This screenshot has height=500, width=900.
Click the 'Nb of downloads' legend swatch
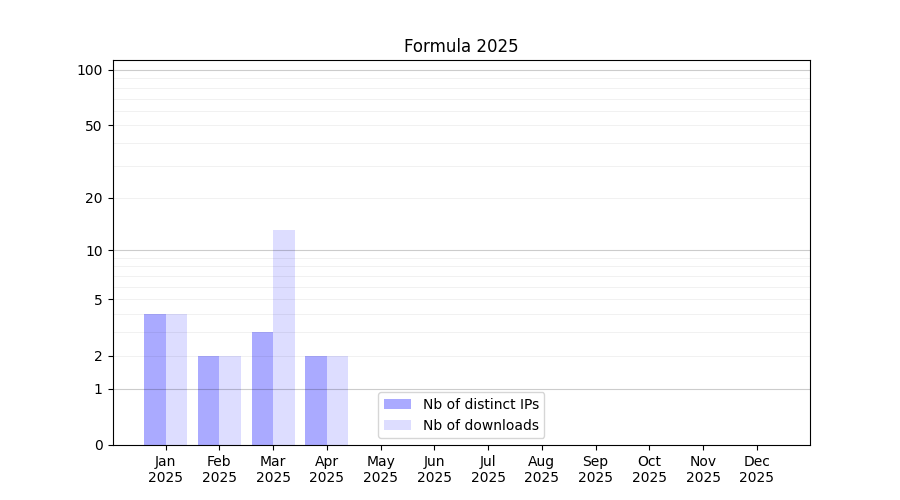click(397, 425)
